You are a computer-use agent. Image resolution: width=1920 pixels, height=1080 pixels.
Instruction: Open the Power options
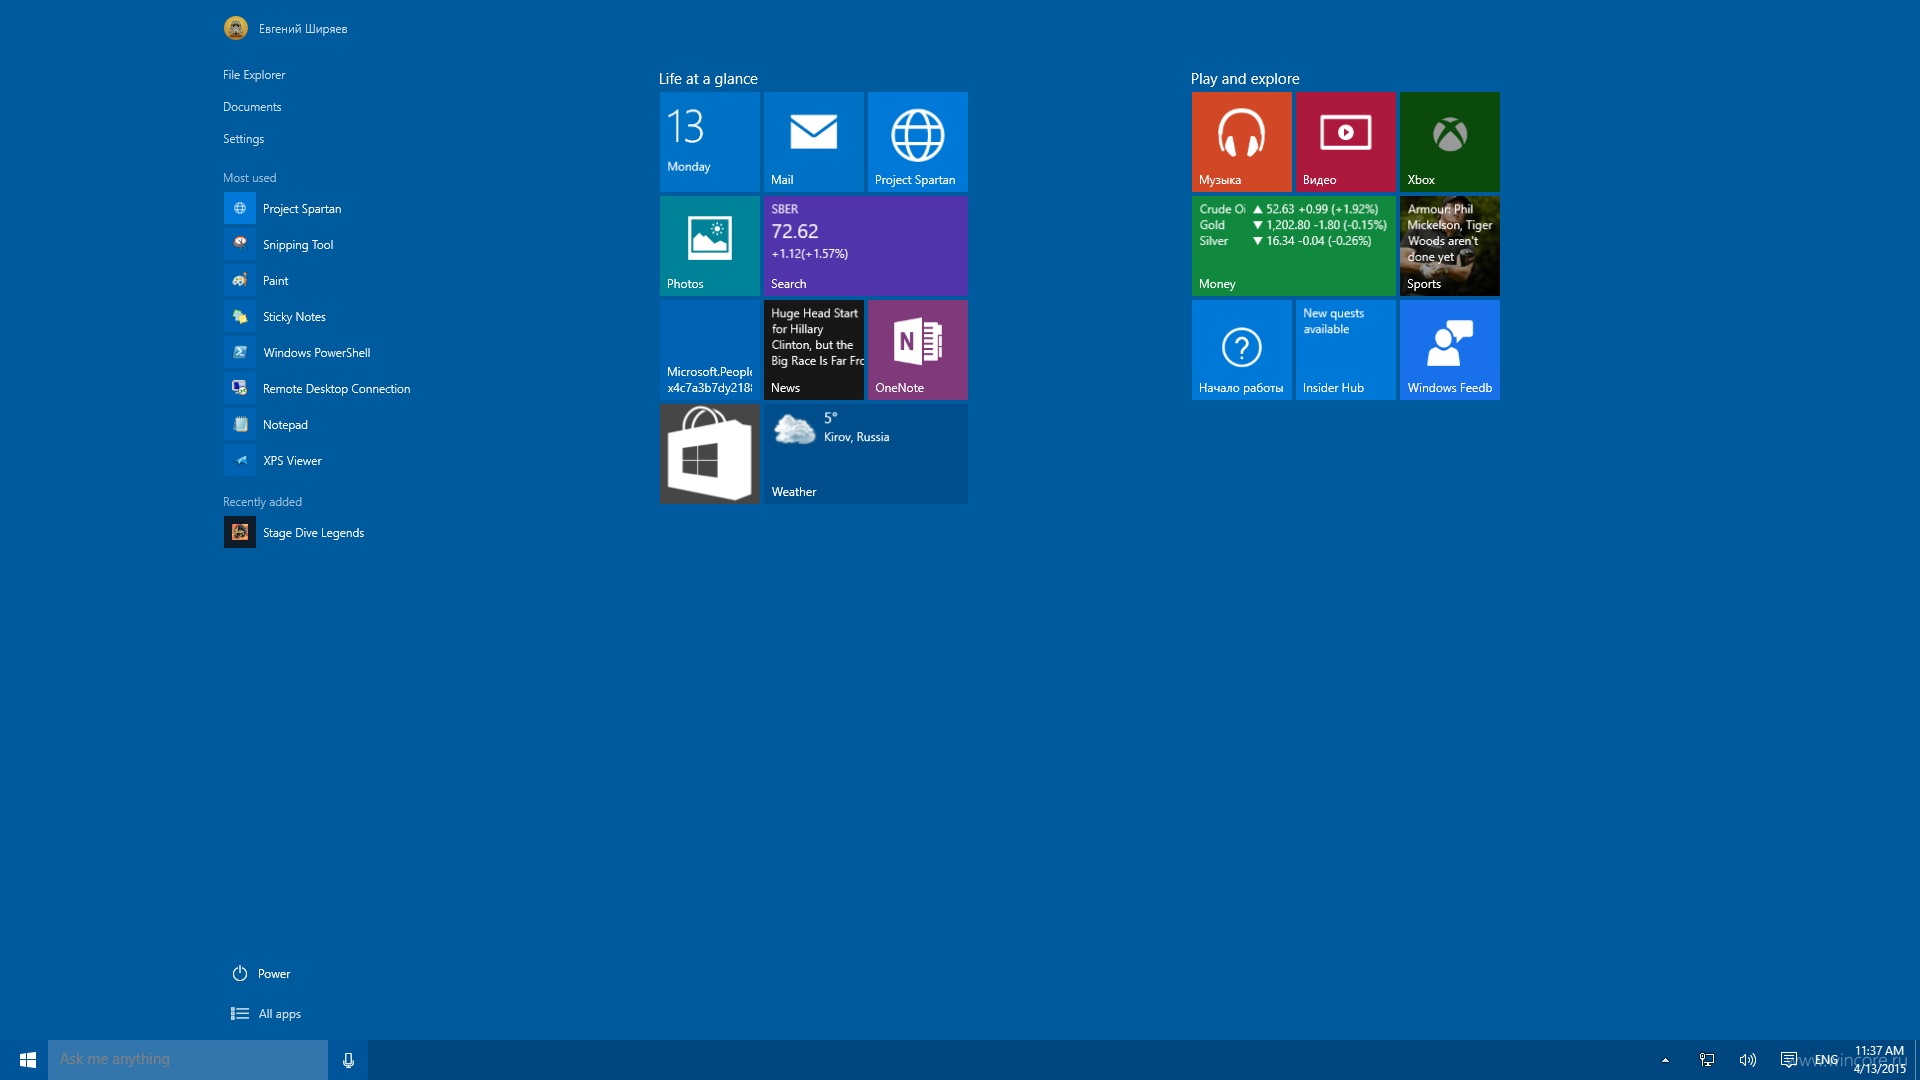[x=261, y=974]
